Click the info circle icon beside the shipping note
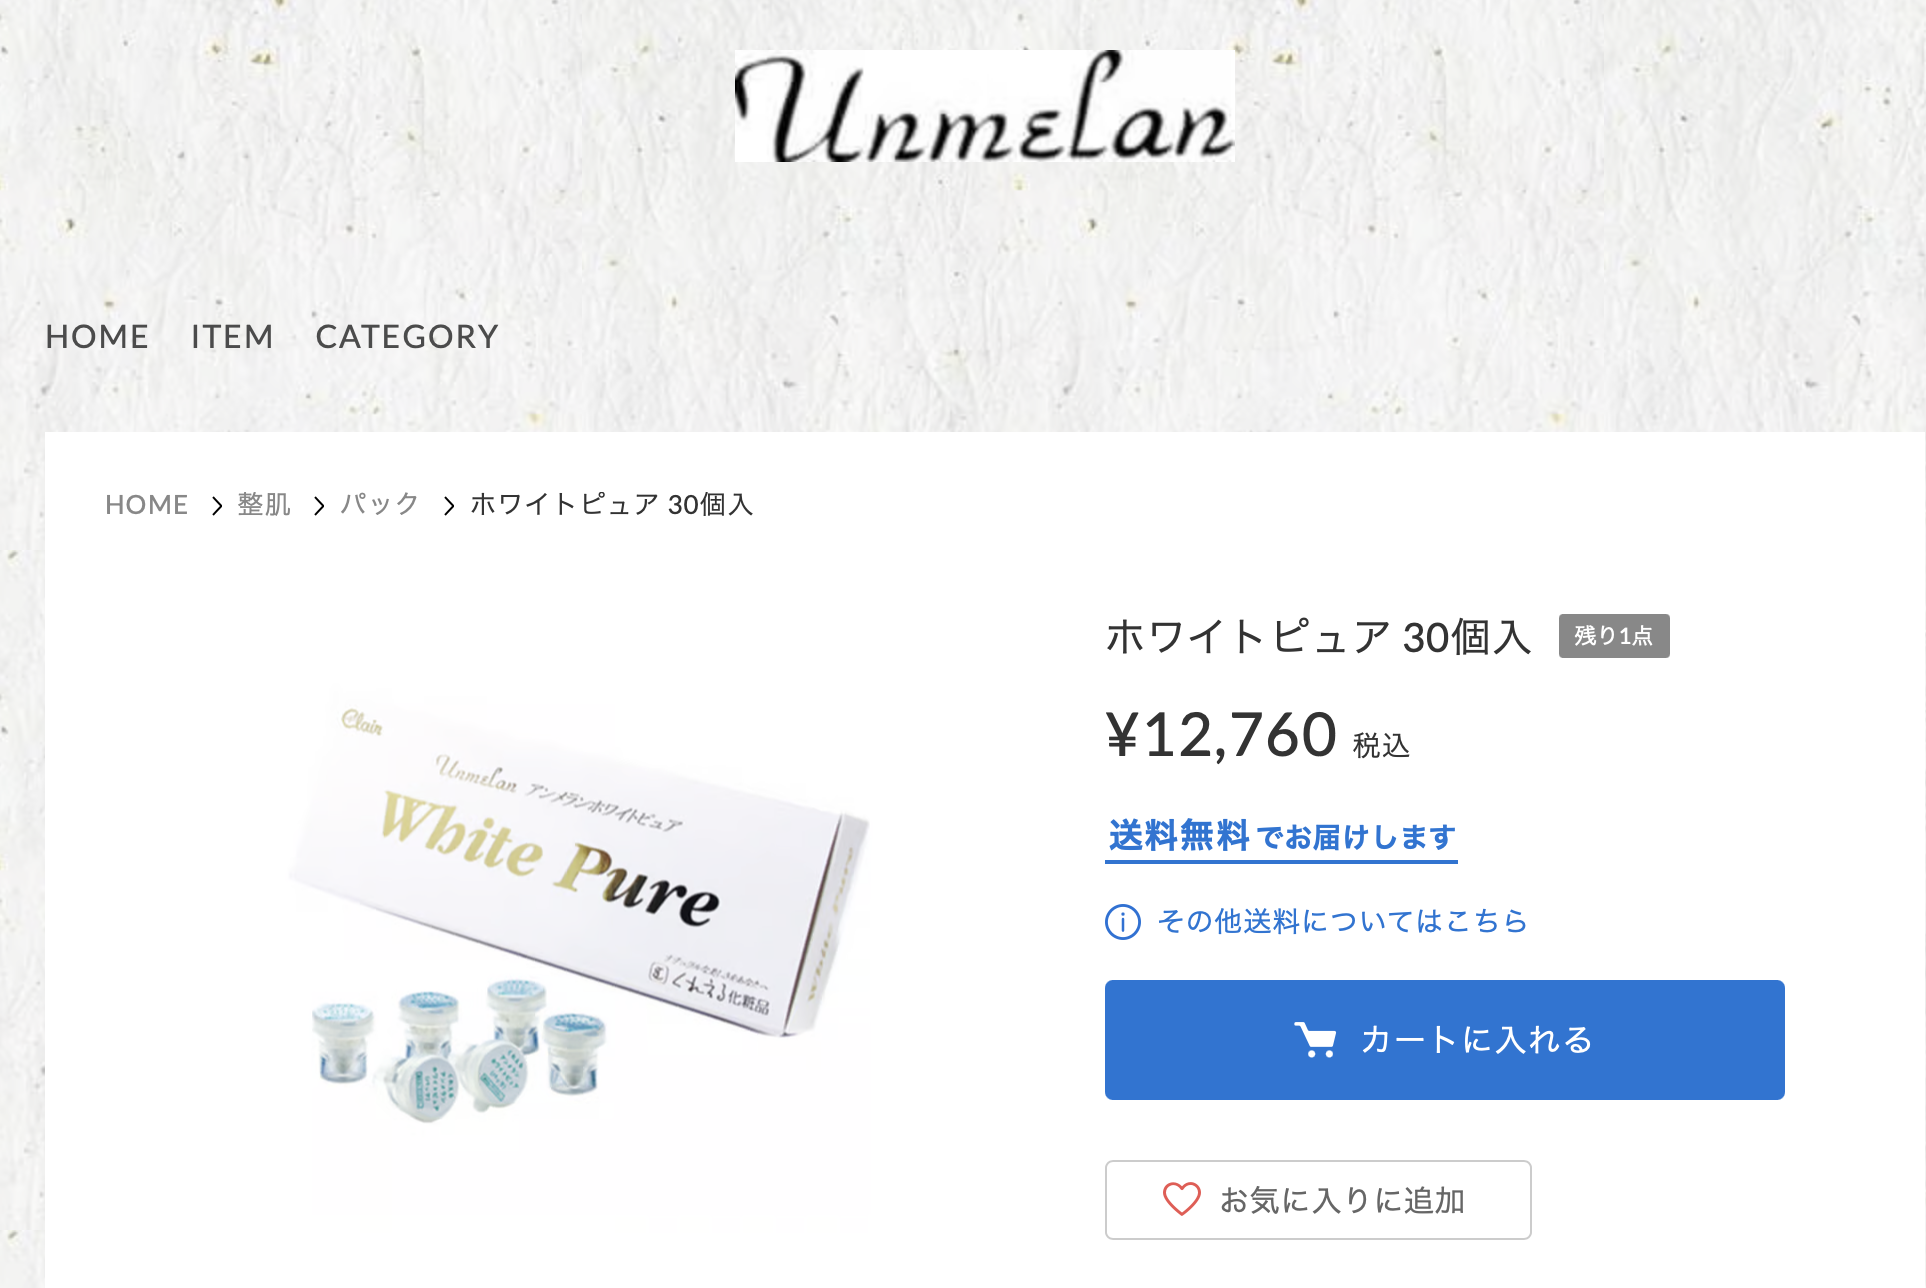This screenshot has height=1288, width=1926. [1122, 921]
